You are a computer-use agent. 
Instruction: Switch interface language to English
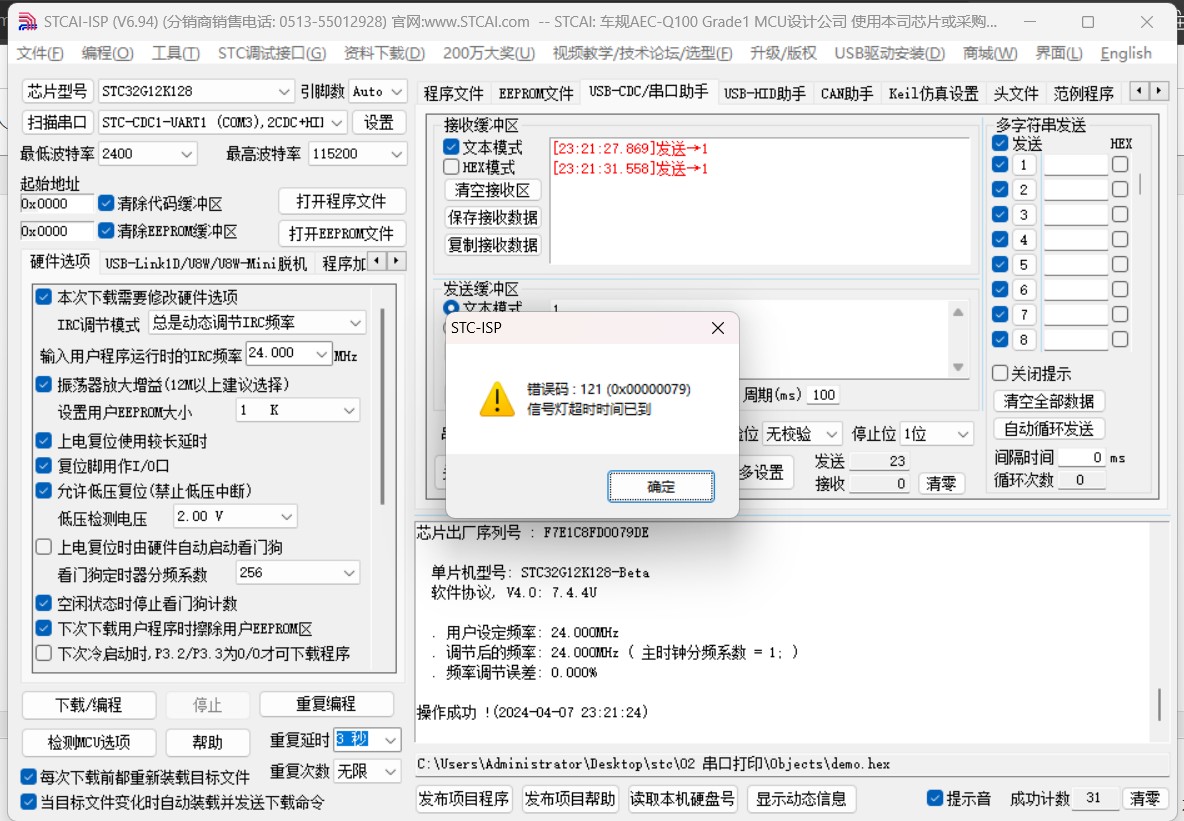1126,54
